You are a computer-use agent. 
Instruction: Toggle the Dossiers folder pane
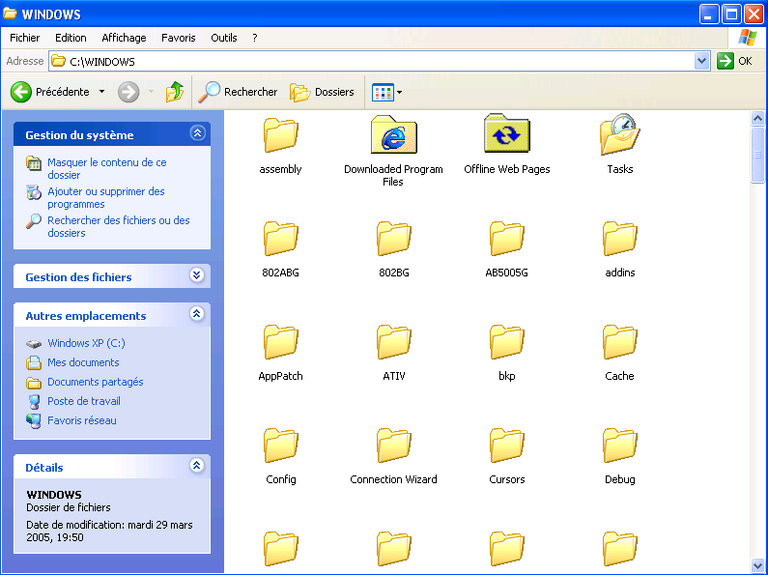click(322, 92)
